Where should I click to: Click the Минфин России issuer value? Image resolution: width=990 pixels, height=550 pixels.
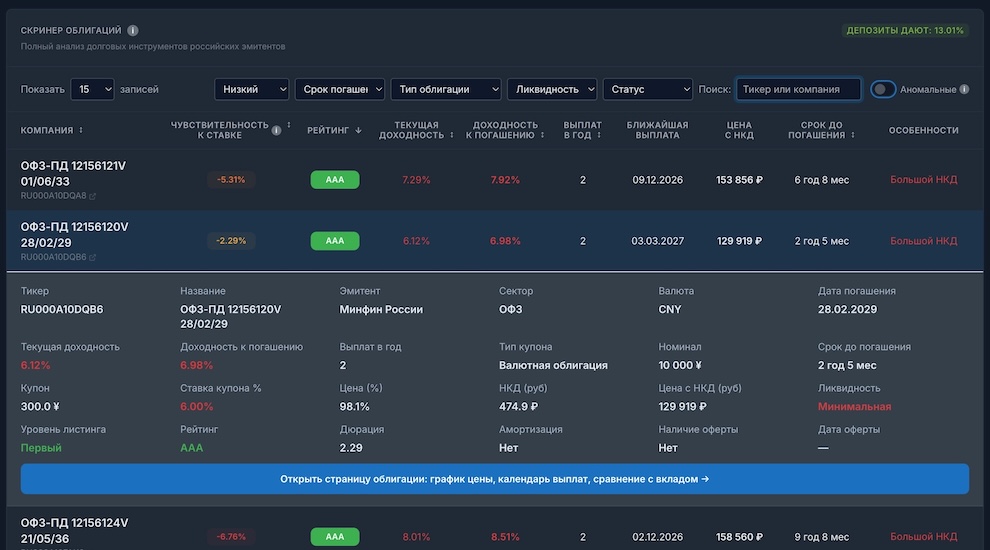381,309
